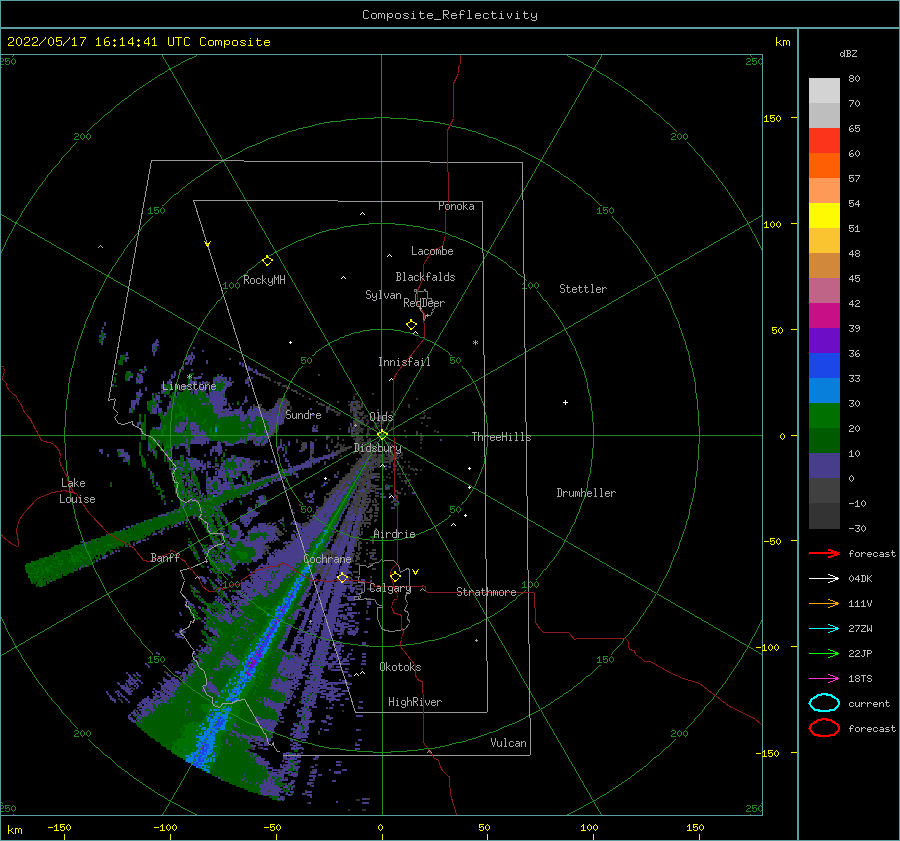
Task: Click the Calgary city label
Action: 390,588
